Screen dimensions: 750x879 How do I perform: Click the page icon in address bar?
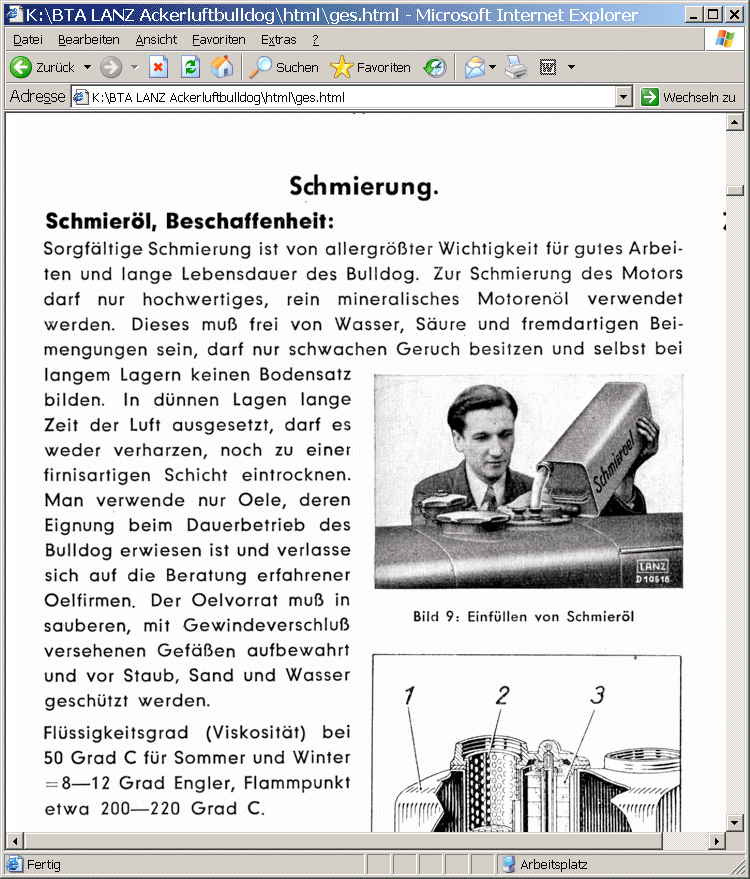click(81, 97)
